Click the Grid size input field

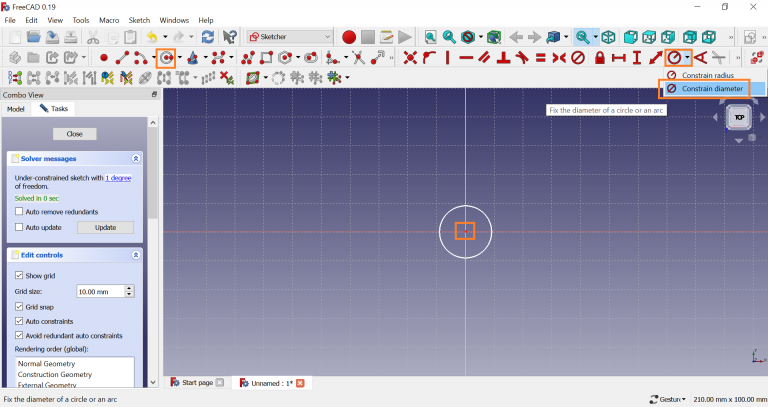click(99, 291)
